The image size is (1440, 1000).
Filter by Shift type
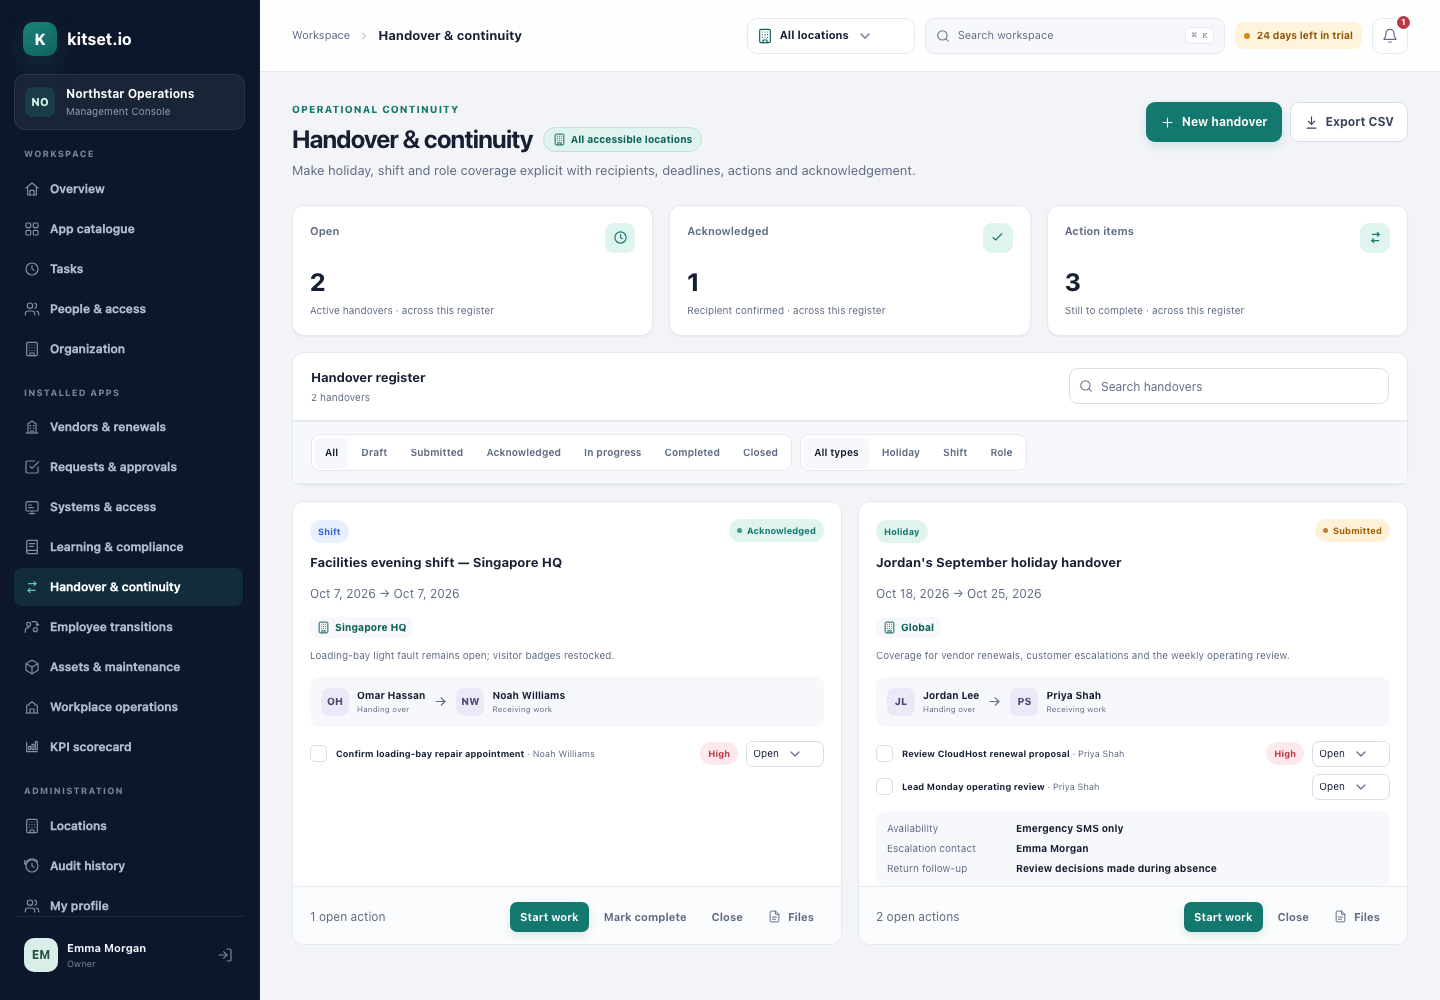click(955, 453)
